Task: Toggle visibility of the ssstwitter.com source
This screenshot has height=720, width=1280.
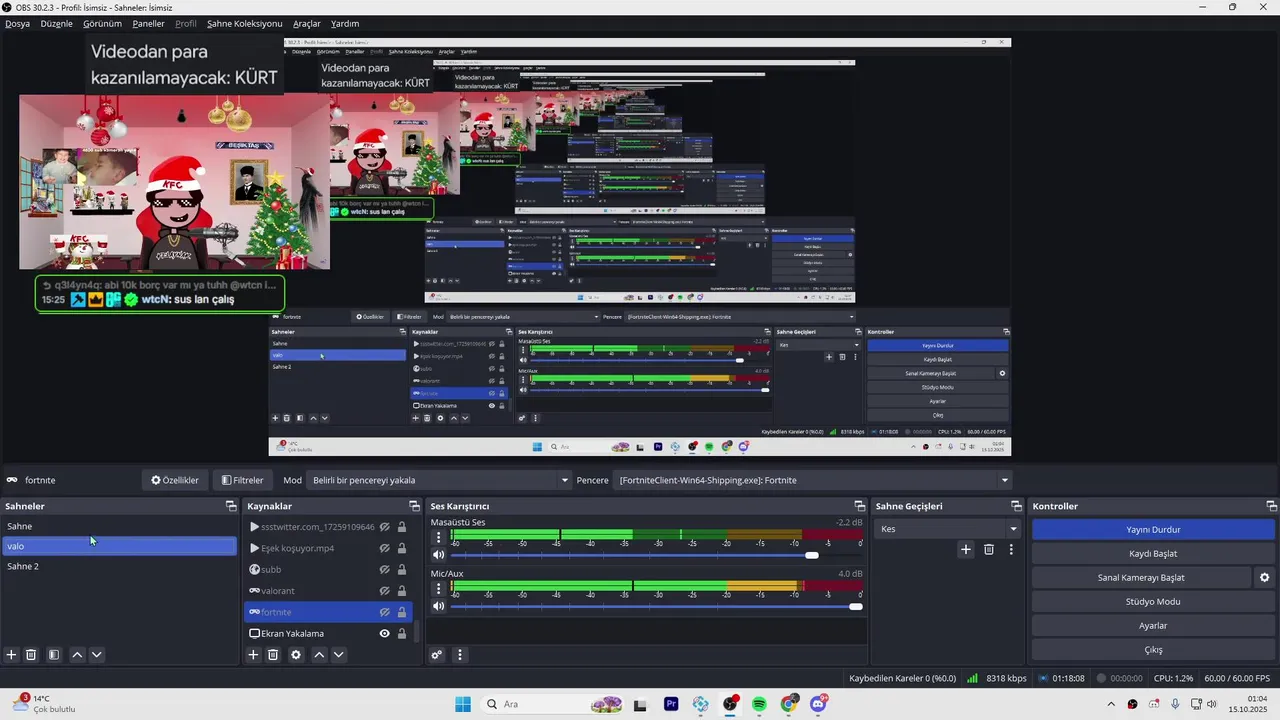Action: tap(384, 527)
